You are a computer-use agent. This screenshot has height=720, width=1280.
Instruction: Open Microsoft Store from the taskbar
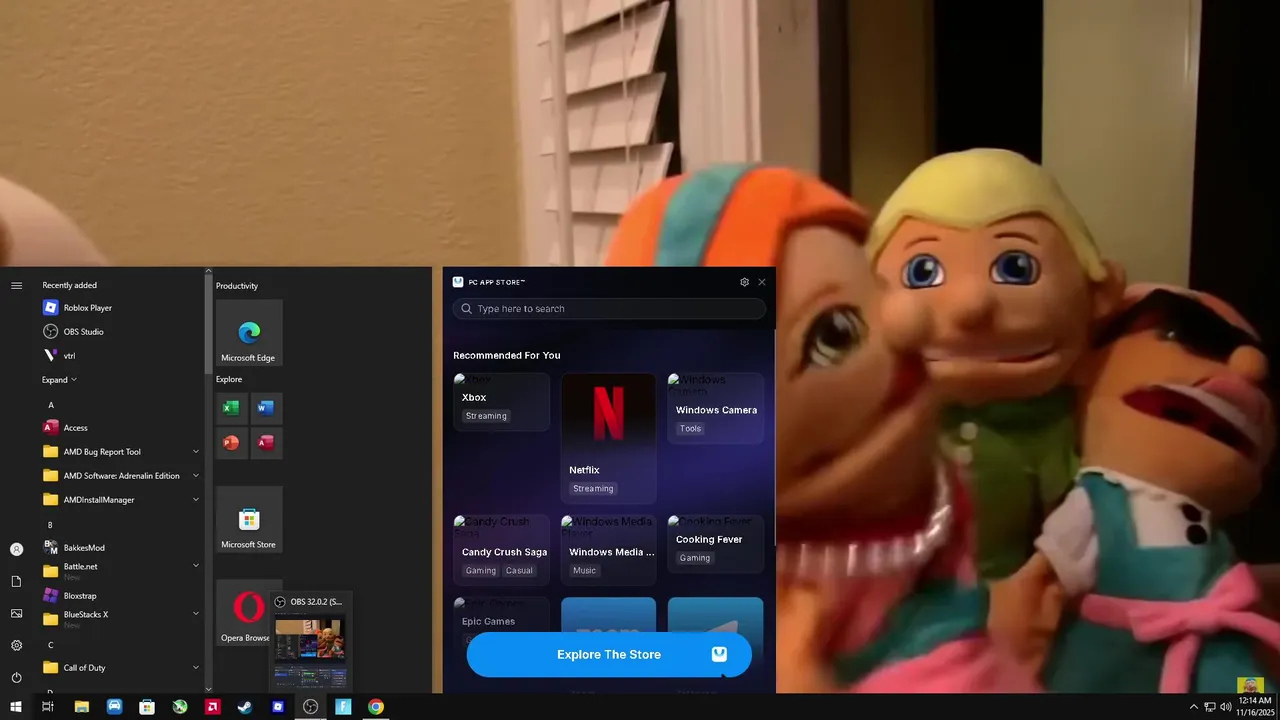click(147, 707)
